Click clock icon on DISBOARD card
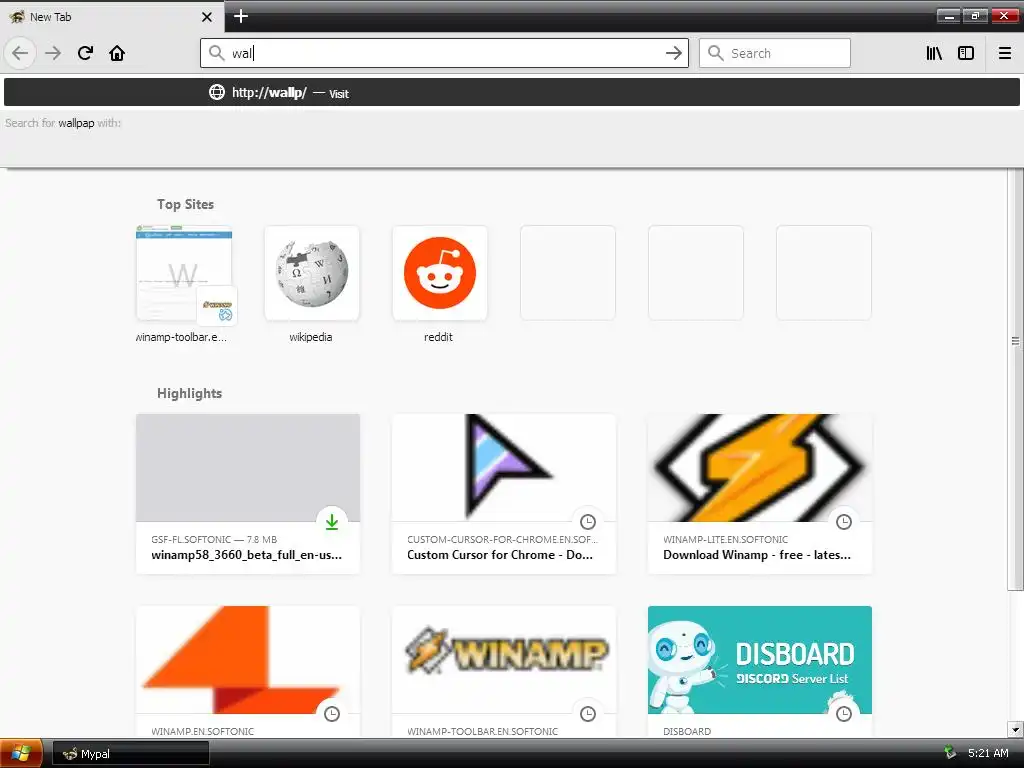The image size is (1024, 768). click(x=844, y=714)
